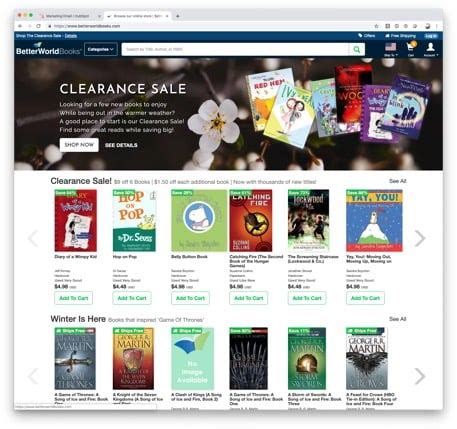Click the Shop Now button
The height and width of the screenshot is (429, 457).
point(79,145)
